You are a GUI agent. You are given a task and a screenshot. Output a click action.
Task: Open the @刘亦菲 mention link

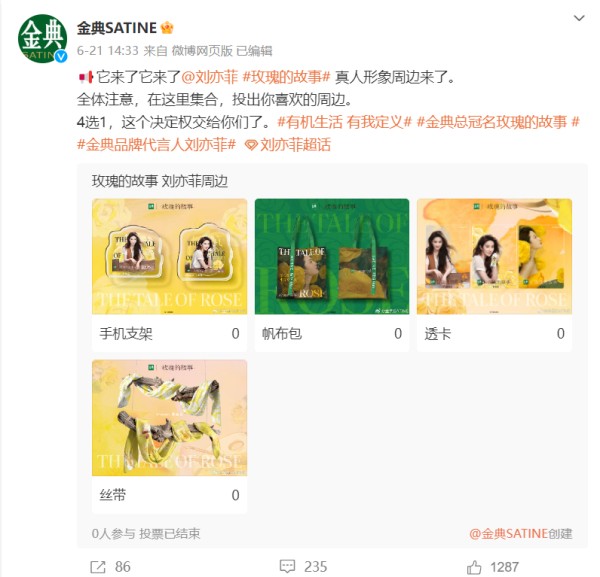(x=210, y=77)
